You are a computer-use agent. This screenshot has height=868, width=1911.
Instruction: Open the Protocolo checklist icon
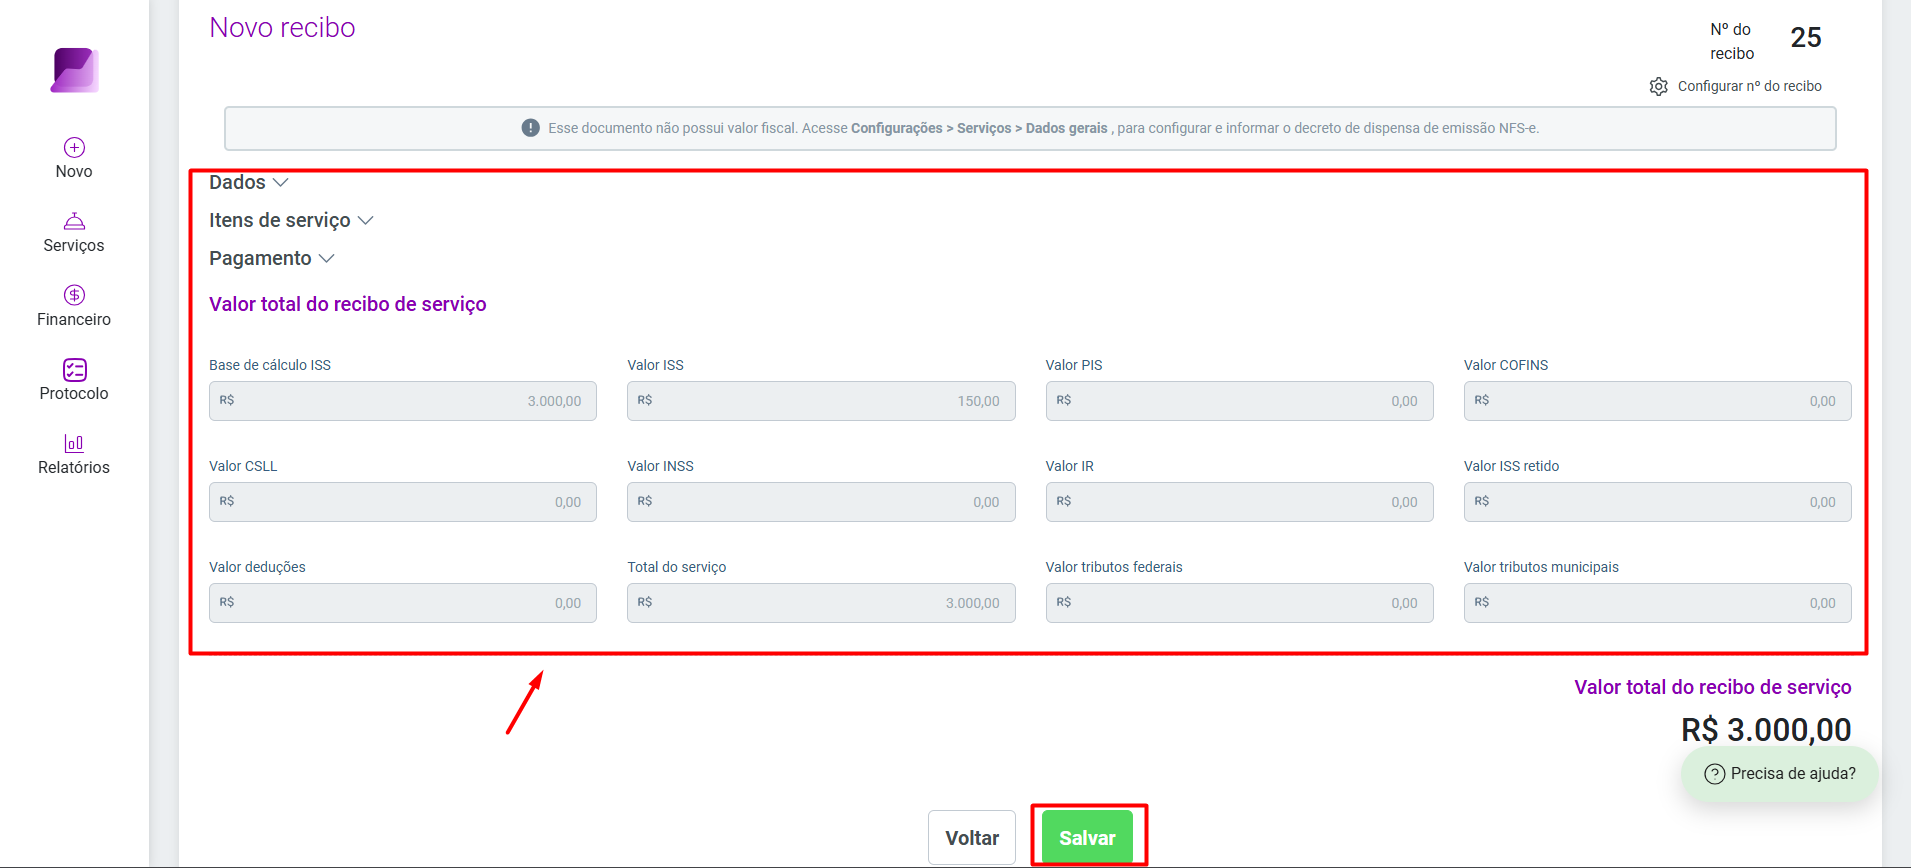pos(74,370)
